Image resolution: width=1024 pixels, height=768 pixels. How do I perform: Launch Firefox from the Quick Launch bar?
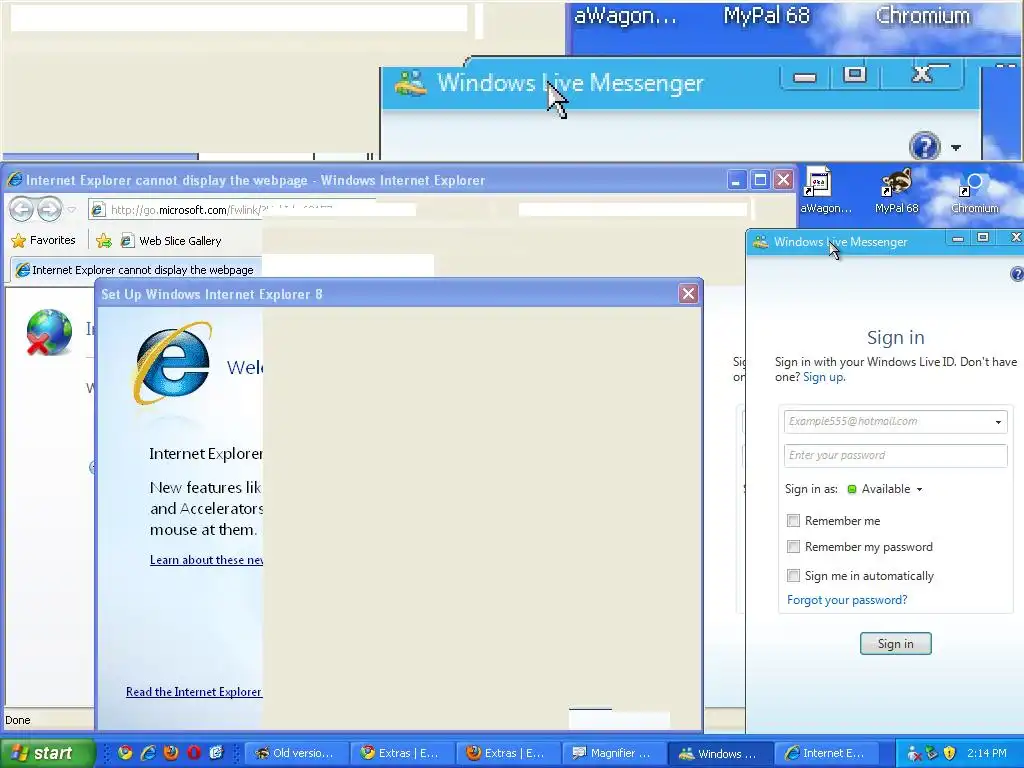coord(171,753)
